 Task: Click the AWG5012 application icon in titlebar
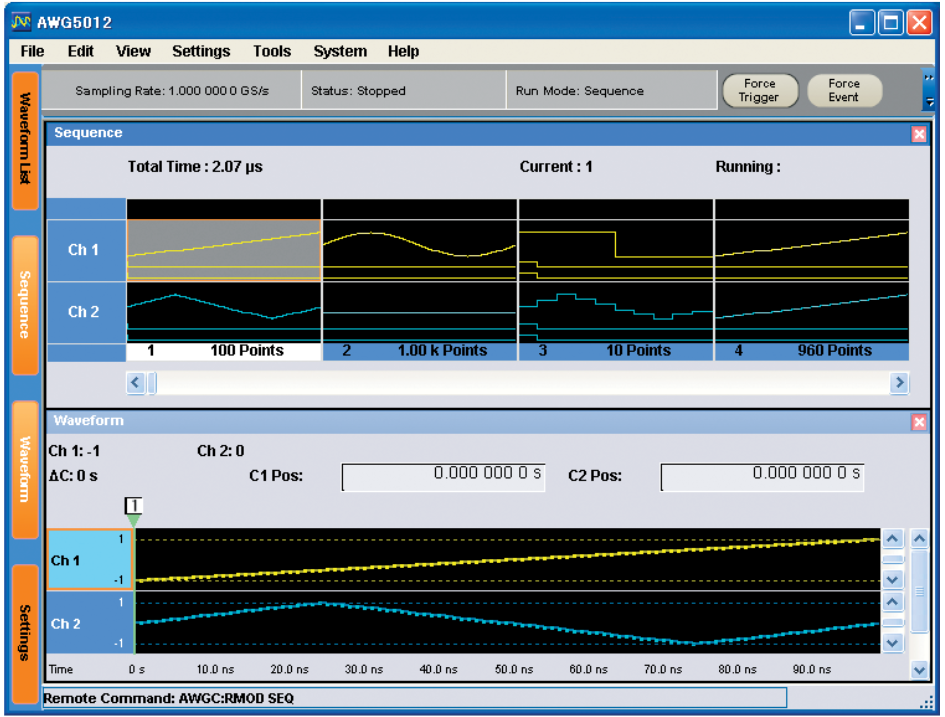point(20,21)
